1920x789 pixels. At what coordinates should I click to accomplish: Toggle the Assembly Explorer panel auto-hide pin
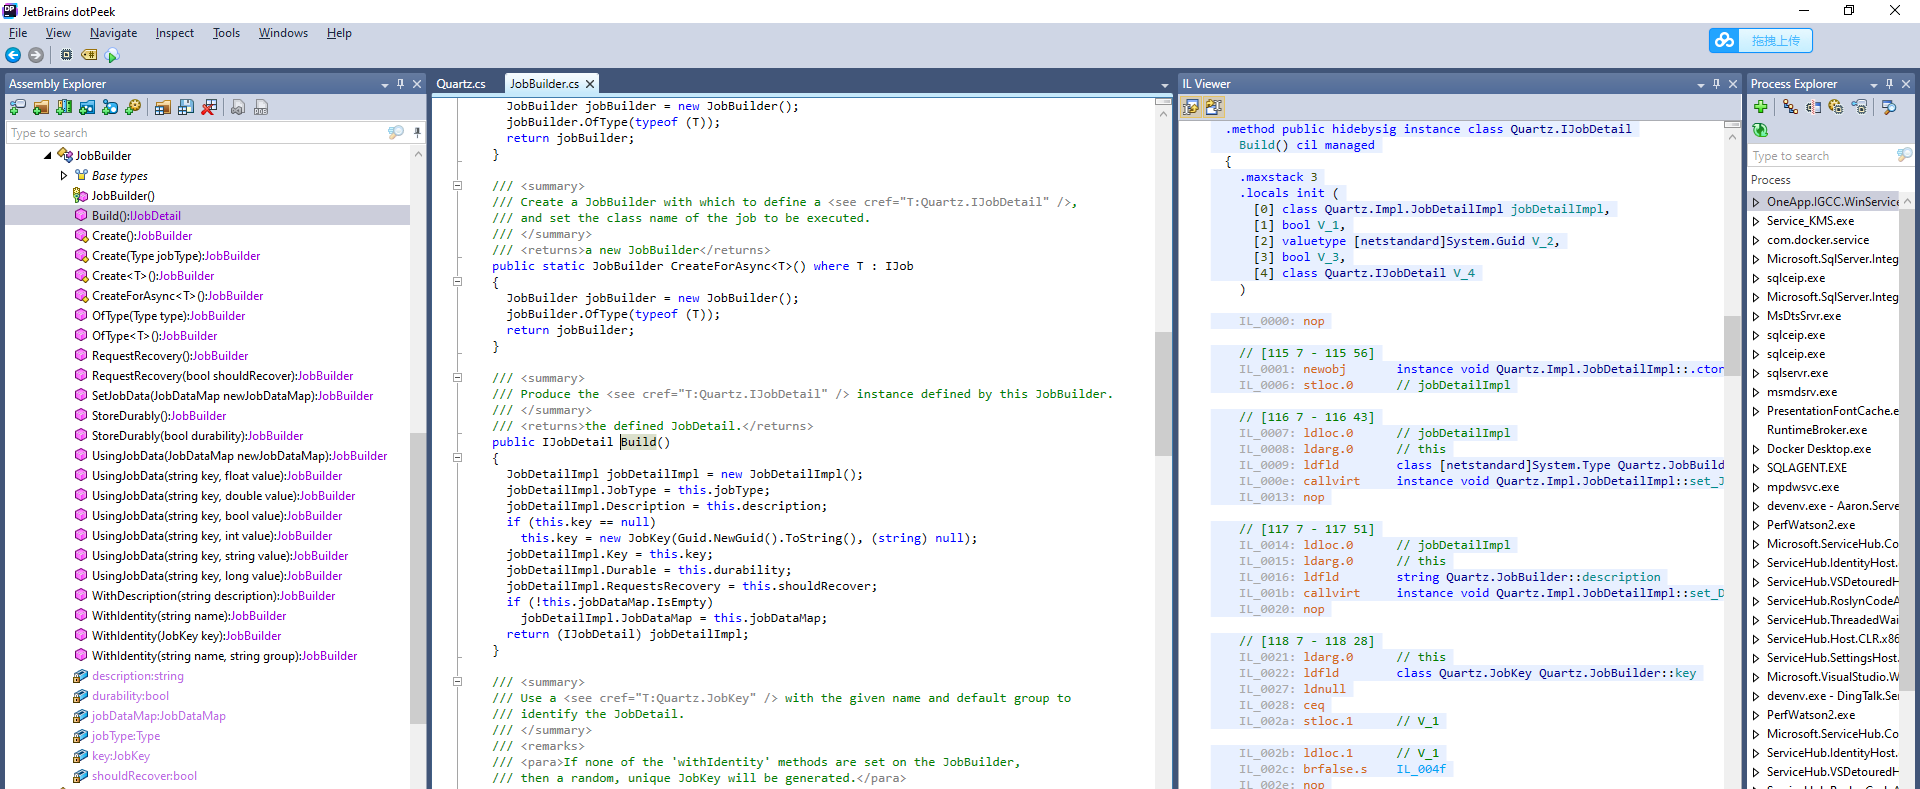tap(401, 84)
